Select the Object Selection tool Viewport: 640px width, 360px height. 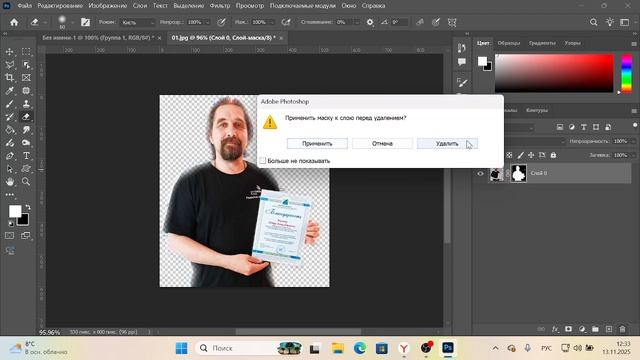[26, 65]
